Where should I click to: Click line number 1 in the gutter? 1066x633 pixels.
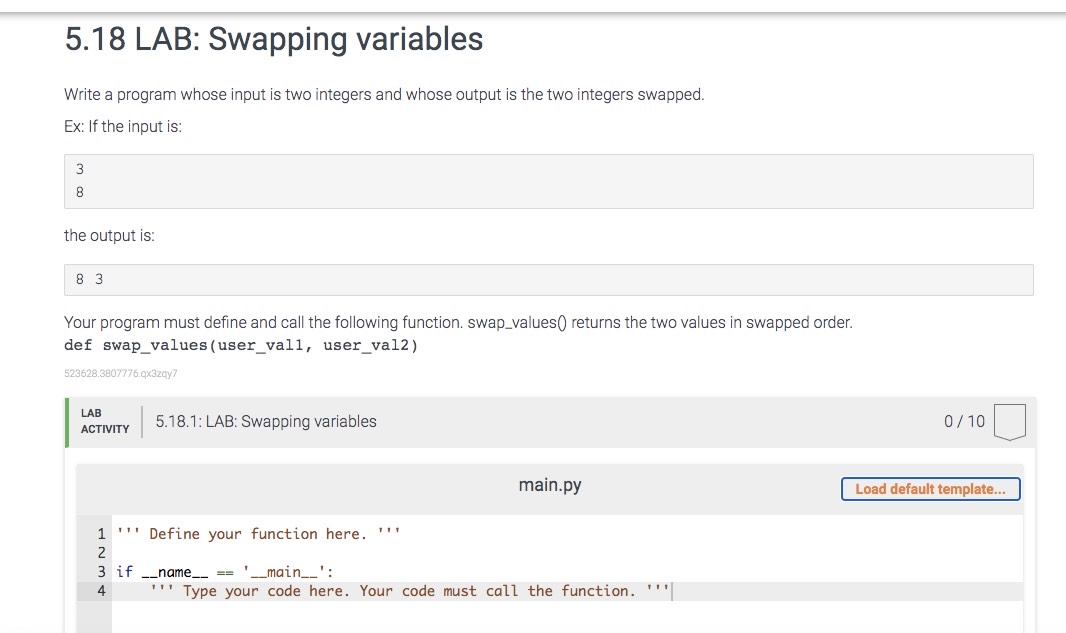[x=101, y=534]
